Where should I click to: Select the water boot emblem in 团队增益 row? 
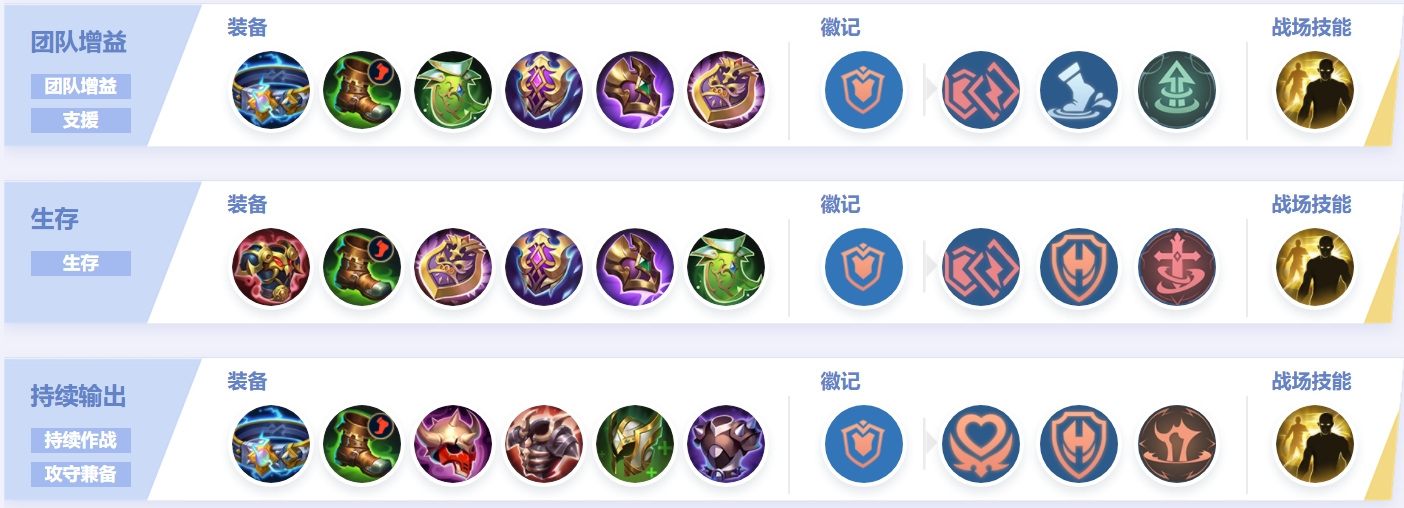pos(1079,91)
